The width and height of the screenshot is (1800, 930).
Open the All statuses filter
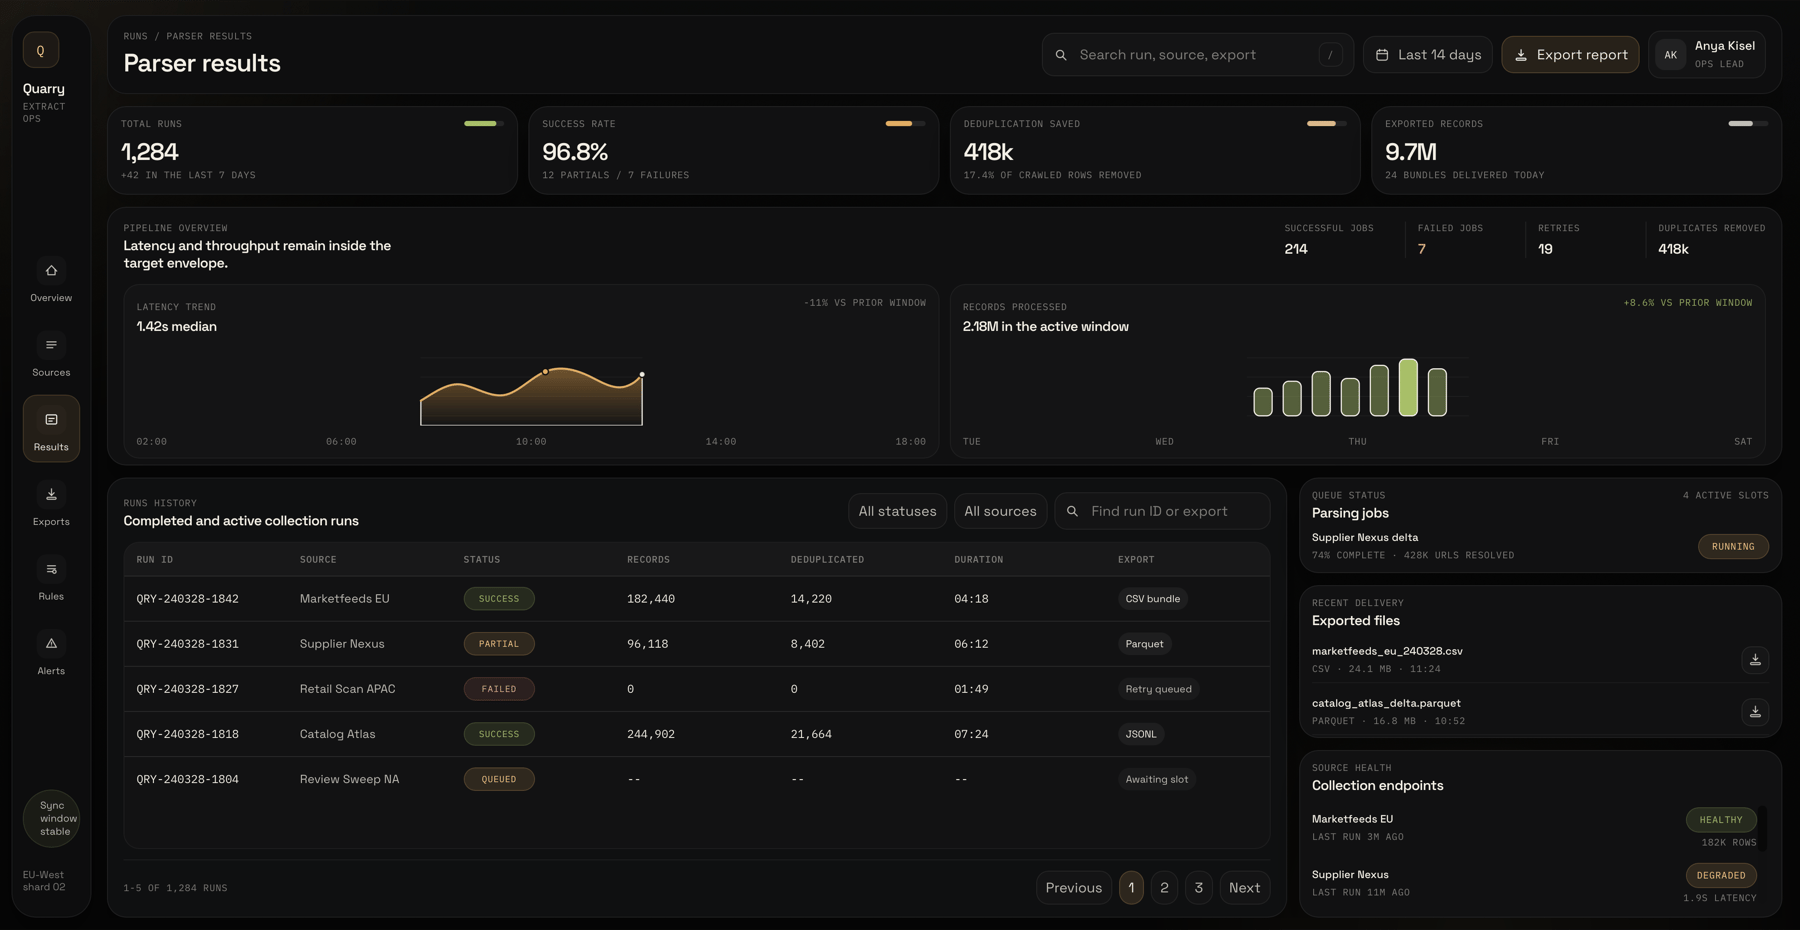click(897, 511)
